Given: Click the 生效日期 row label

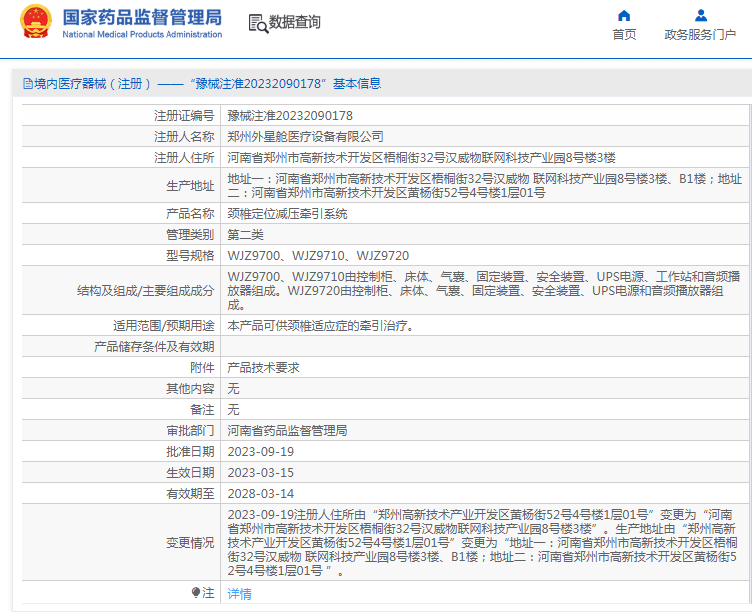Looking at the screenshot, I should coord(190,473).
